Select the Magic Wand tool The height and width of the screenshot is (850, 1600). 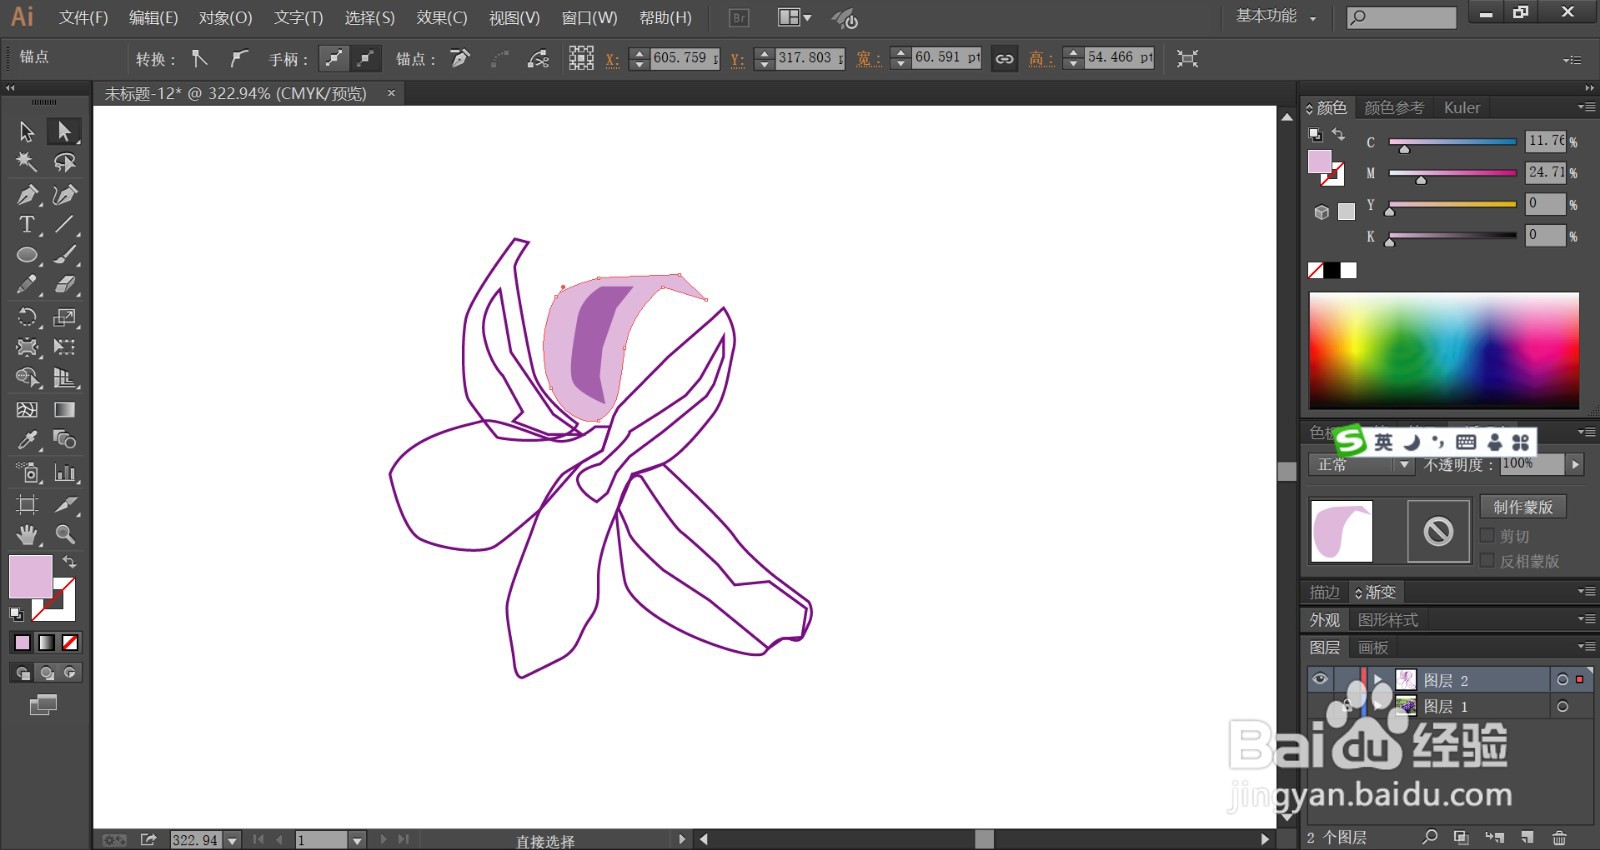(x=27, y=162)
